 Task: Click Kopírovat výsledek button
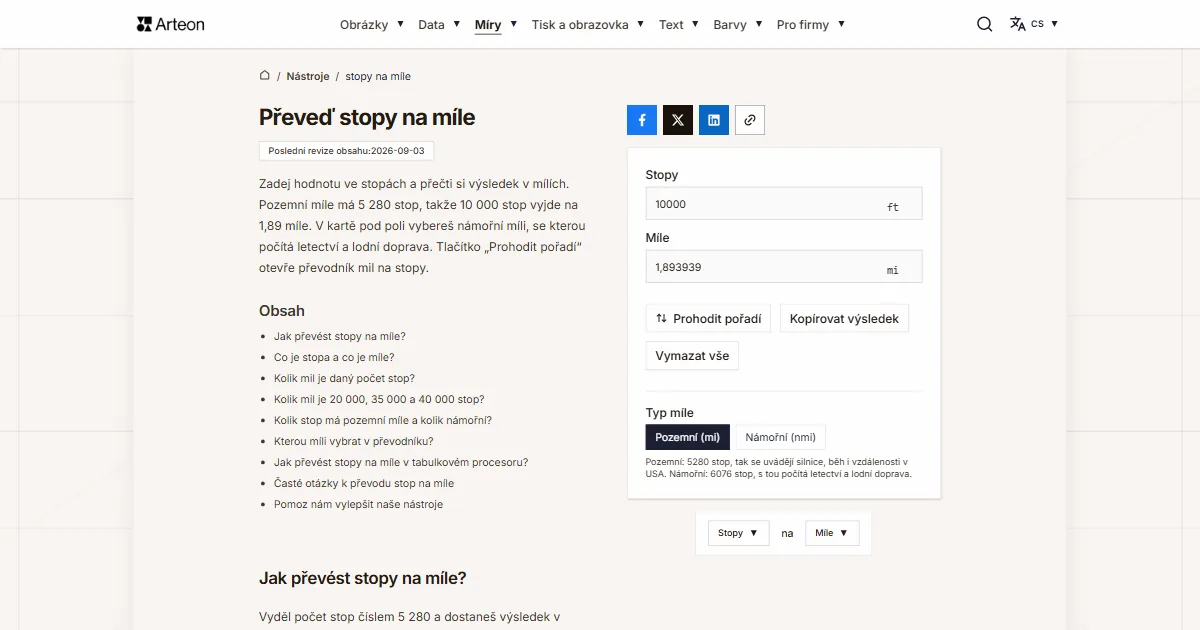tap(844, 319)
